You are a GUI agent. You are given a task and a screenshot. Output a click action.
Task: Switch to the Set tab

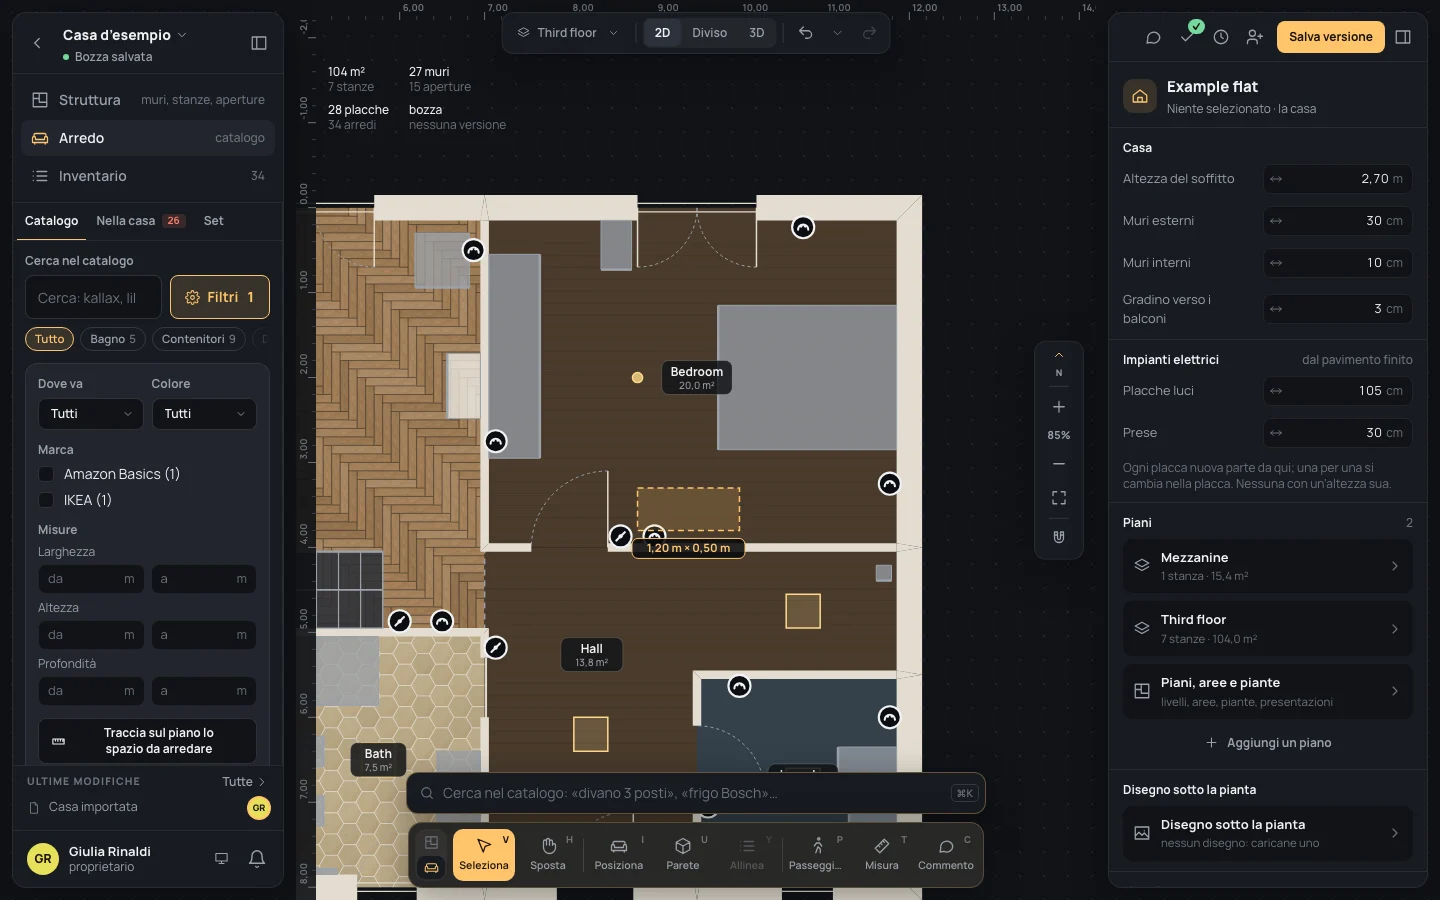214,221
